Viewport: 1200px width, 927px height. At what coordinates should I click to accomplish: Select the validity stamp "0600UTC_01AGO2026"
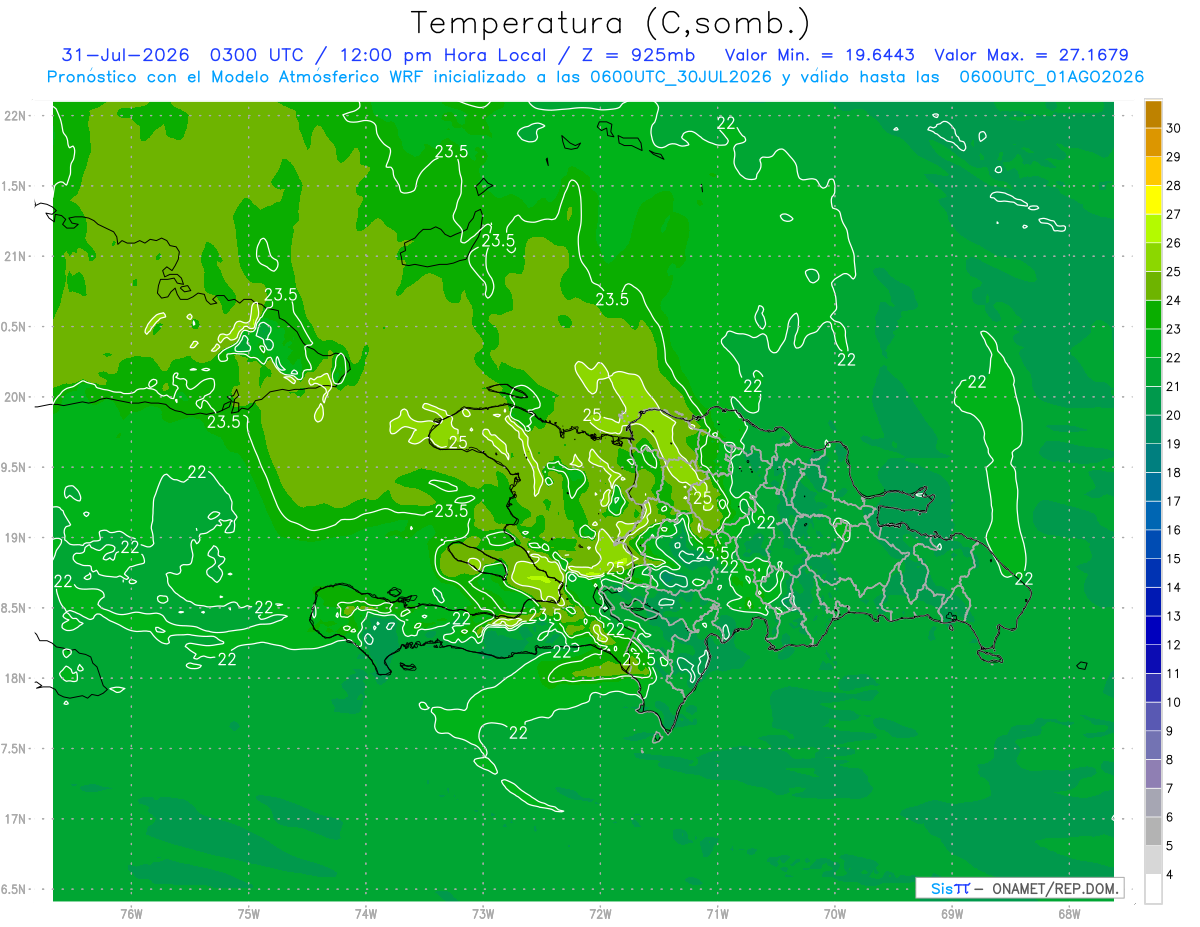pyautogui.click(x=1052, y=77)
